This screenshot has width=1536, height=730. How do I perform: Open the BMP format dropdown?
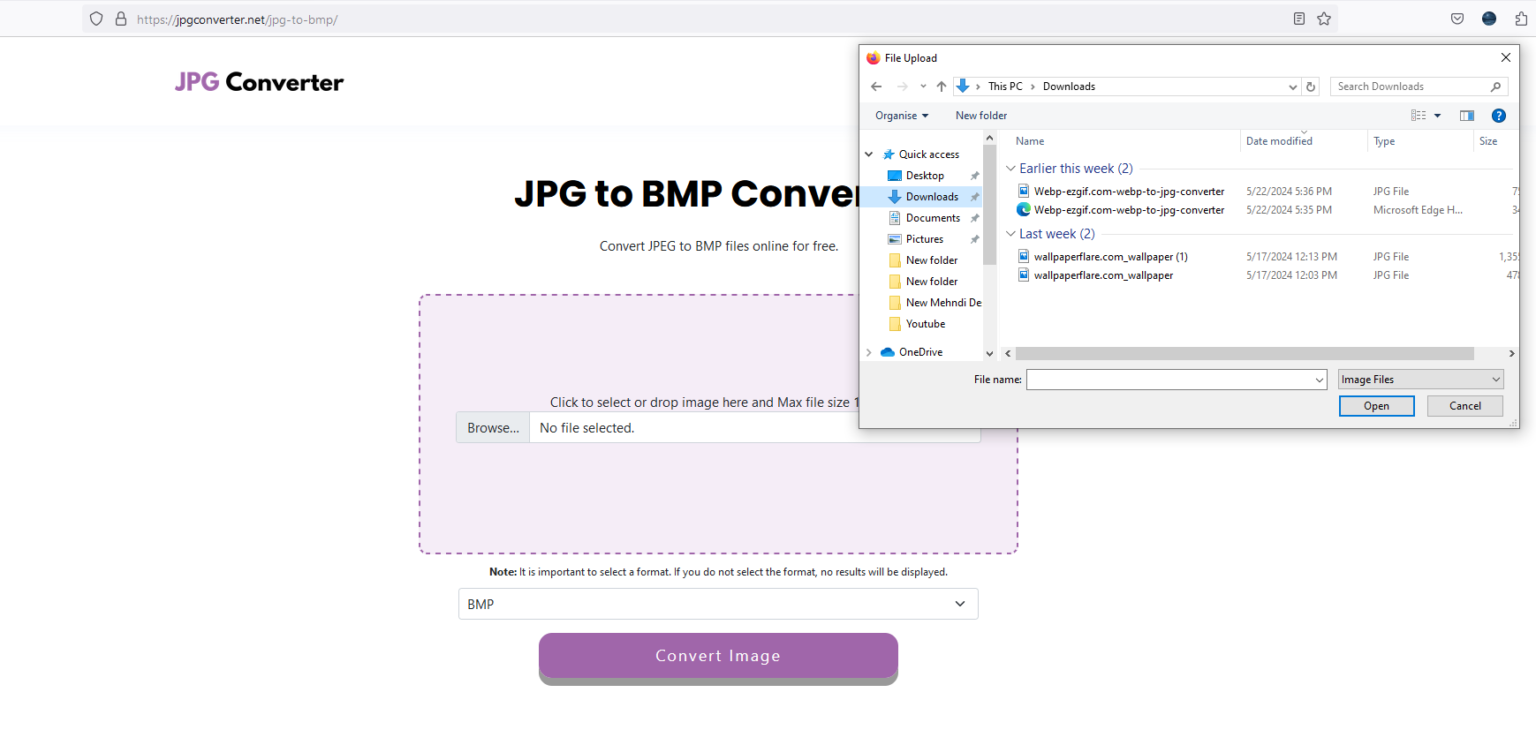click(718, 604)
